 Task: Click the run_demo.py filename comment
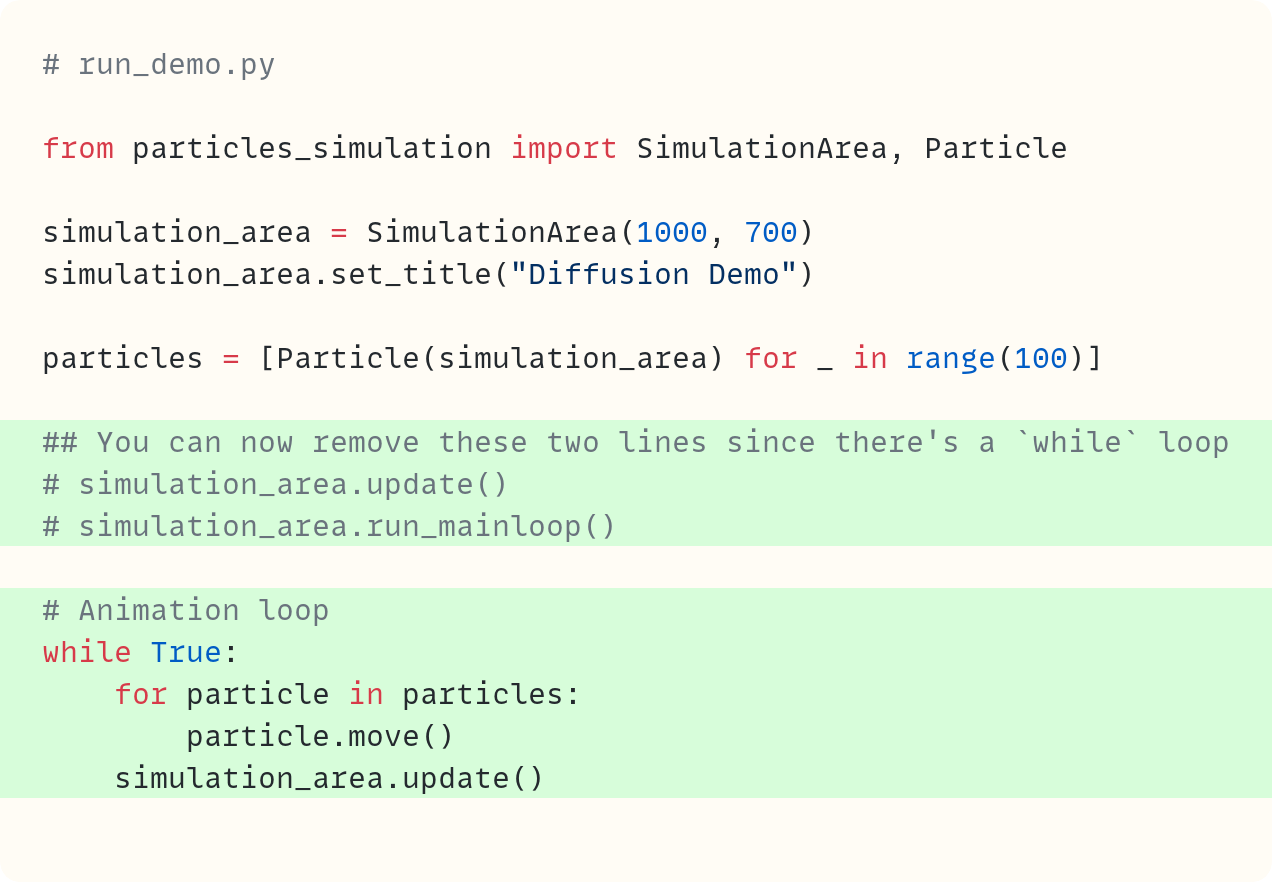(x=160, y=64)
